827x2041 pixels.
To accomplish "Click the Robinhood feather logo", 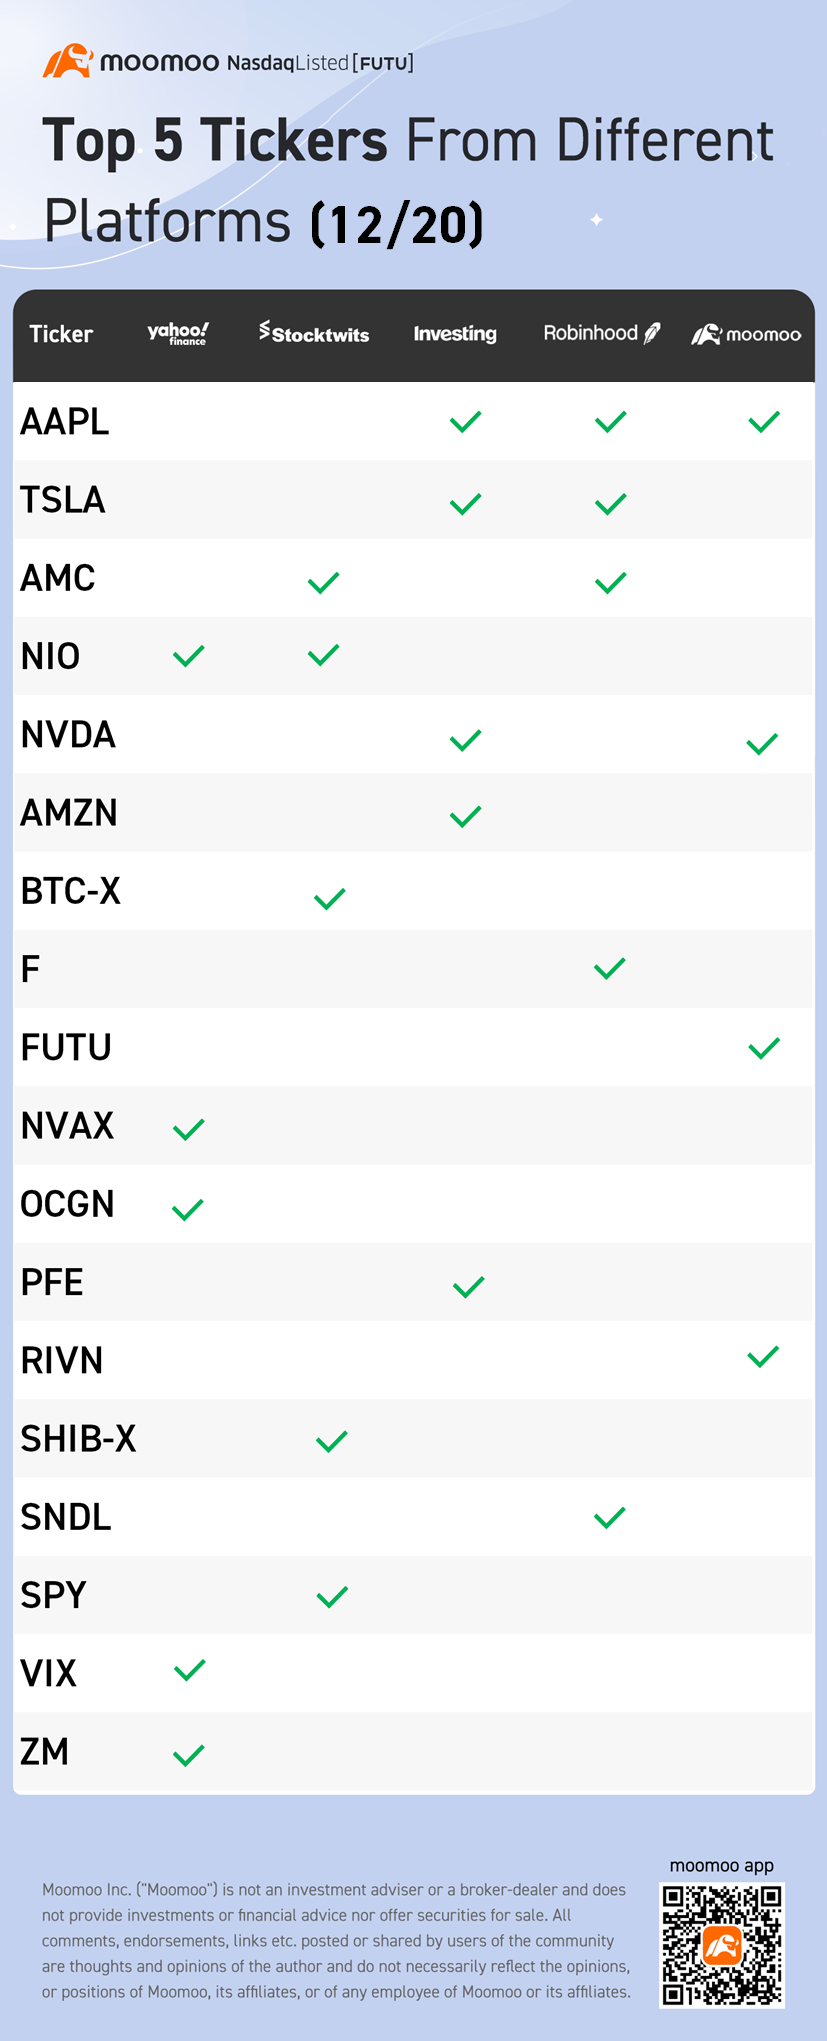I will click(652, 333).
